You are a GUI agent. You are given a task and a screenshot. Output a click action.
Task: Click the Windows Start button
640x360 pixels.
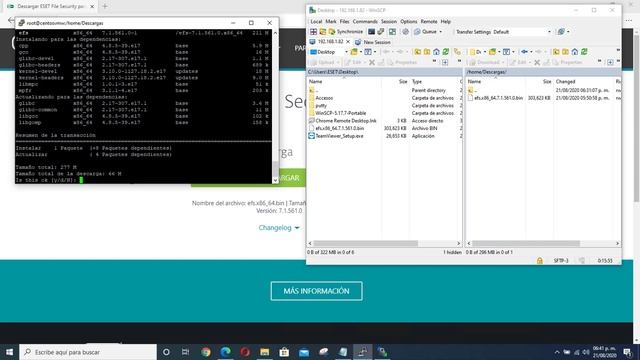click(x=9, y=352)
